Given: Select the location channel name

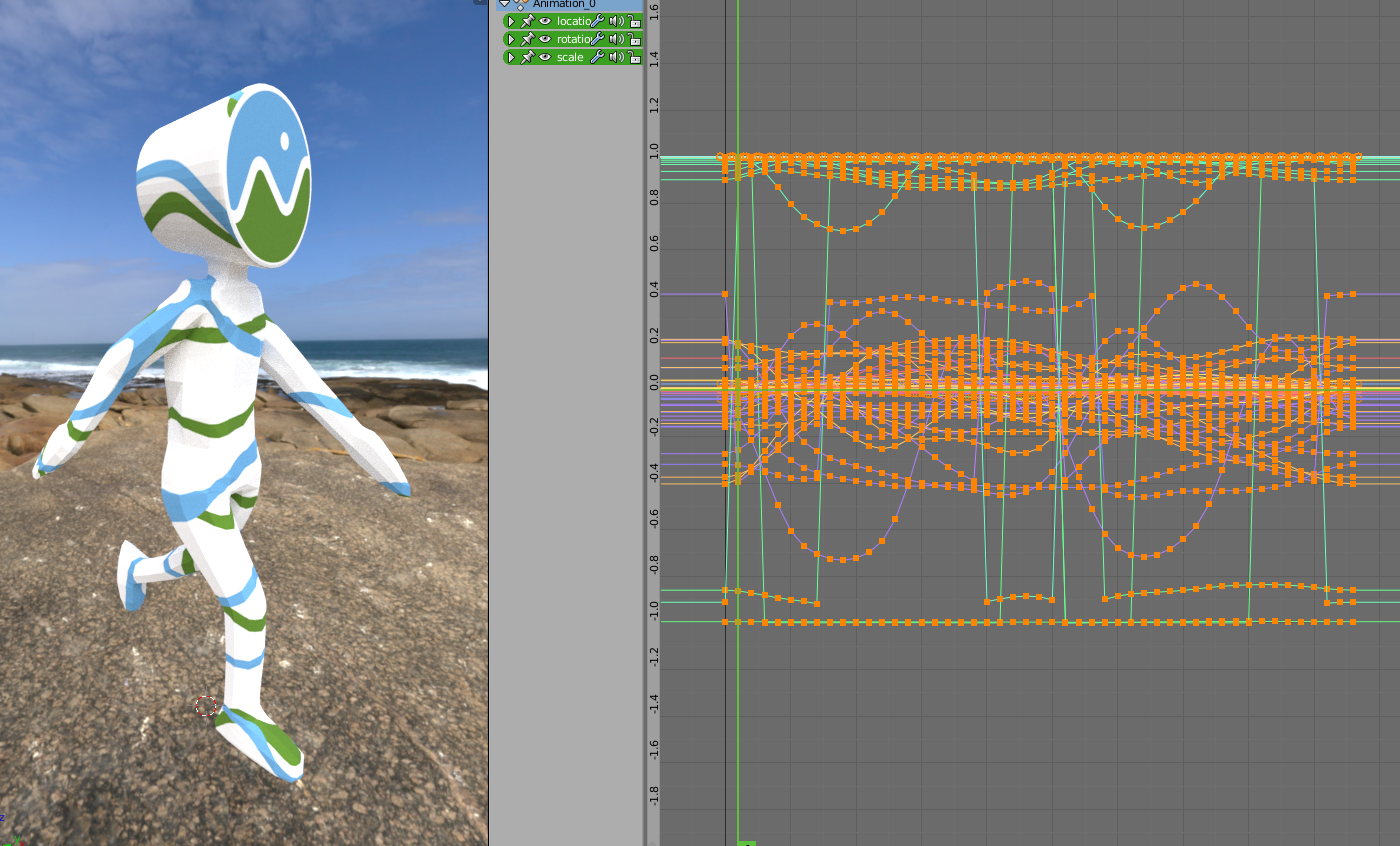Looking at the screenshot, I should 573,21.
